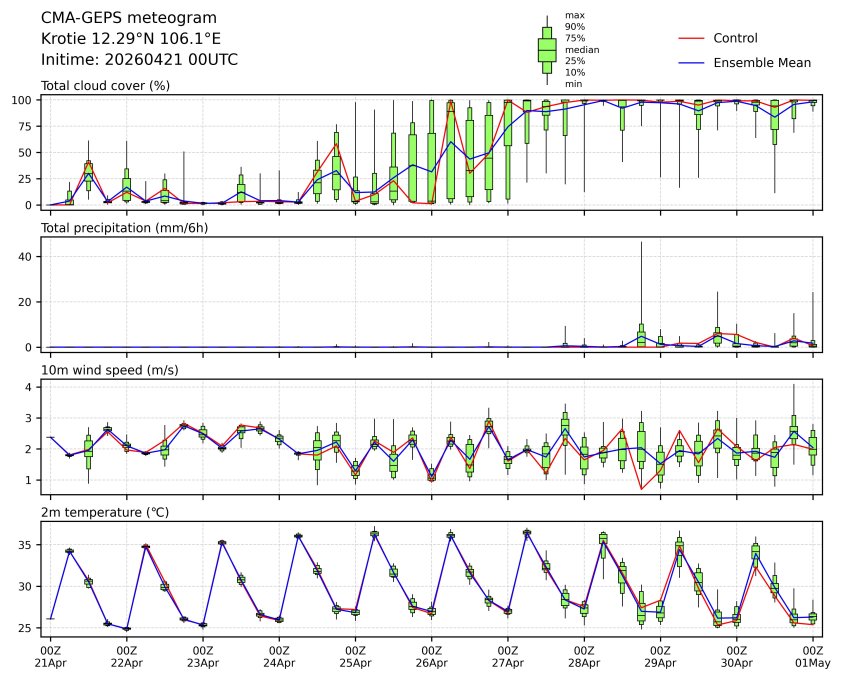
Task: Click the Initime 20260421 00UTC text
Action: pyautogui.click(x=139, y=60)
